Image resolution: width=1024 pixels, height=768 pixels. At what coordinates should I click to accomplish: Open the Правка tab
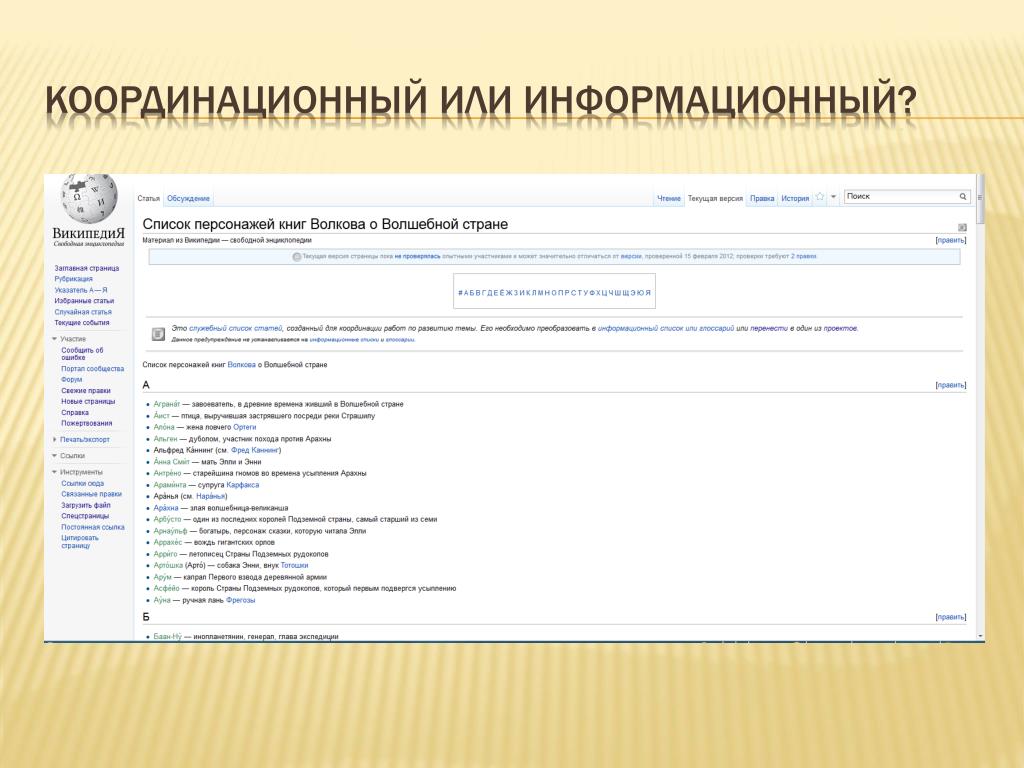[762, 199]
